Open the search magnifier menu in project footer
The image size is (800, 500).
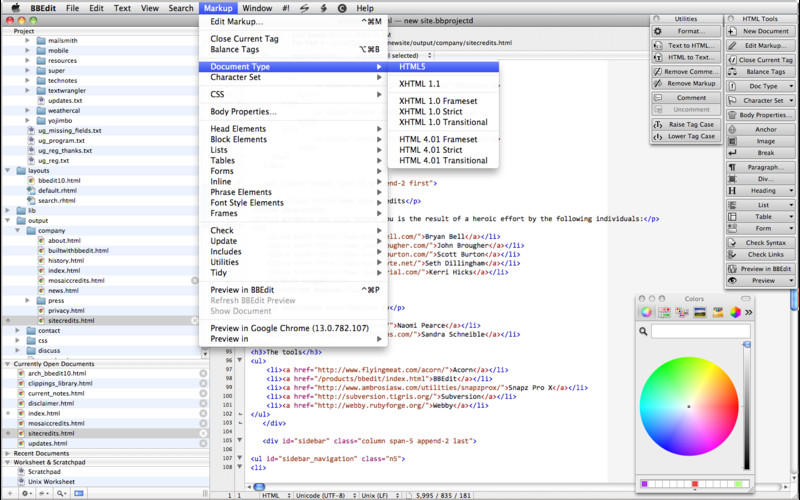(x=61, y=493)
